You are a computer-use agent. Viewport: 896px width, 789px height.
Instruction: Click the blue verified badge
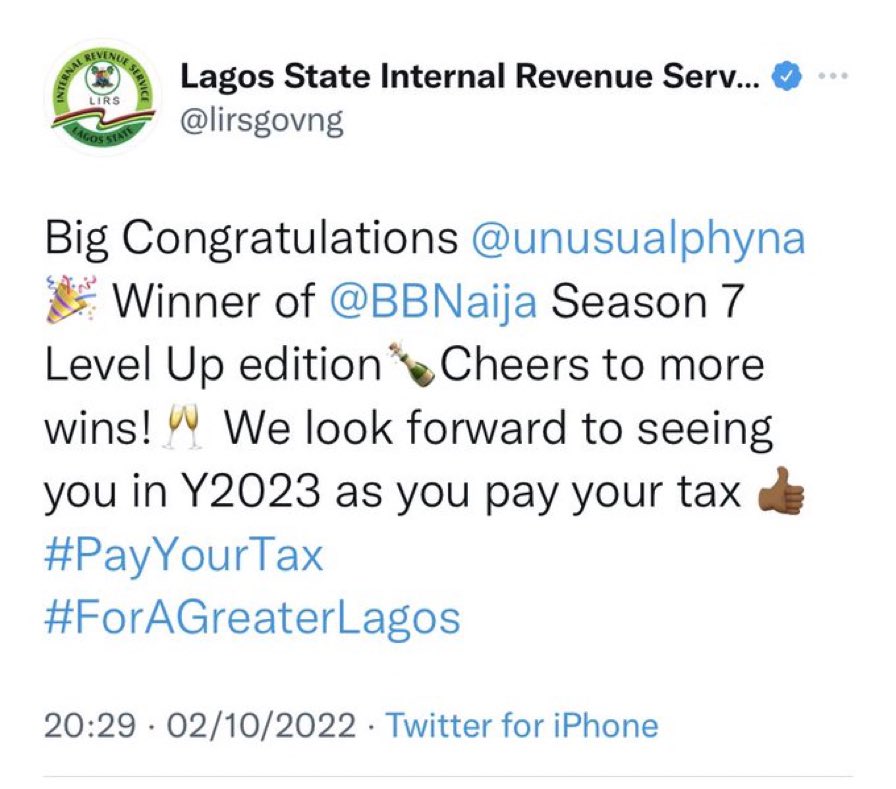[x=792, y=76]
